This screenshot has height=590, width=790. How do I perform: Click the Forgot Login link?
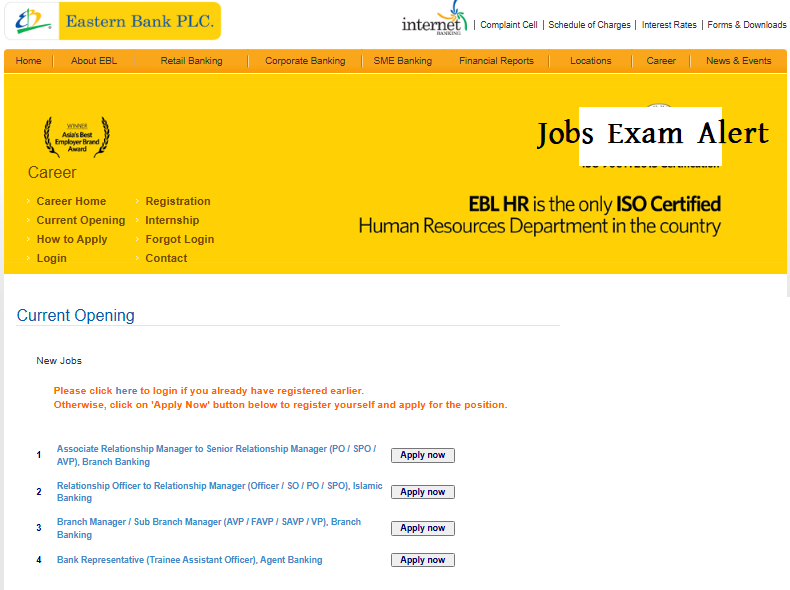tap(179, 239)
